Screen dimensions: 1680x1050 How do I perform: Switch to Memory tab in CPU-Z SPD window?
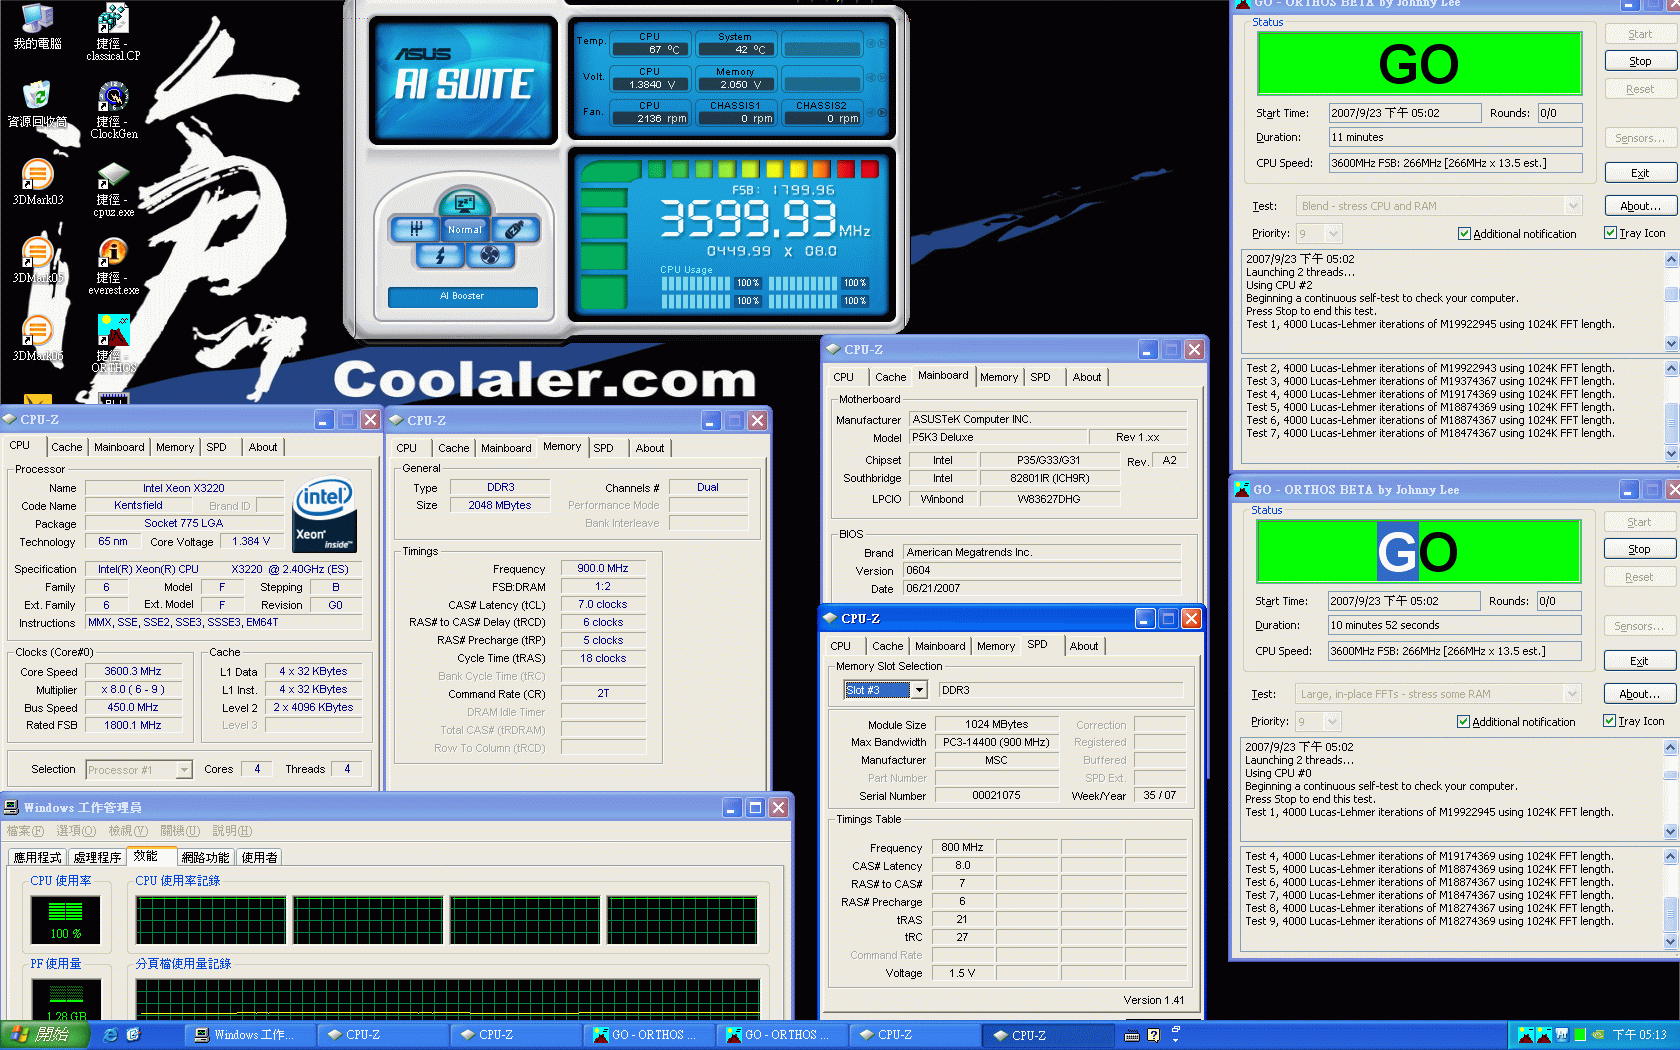[x=996, y=646]
